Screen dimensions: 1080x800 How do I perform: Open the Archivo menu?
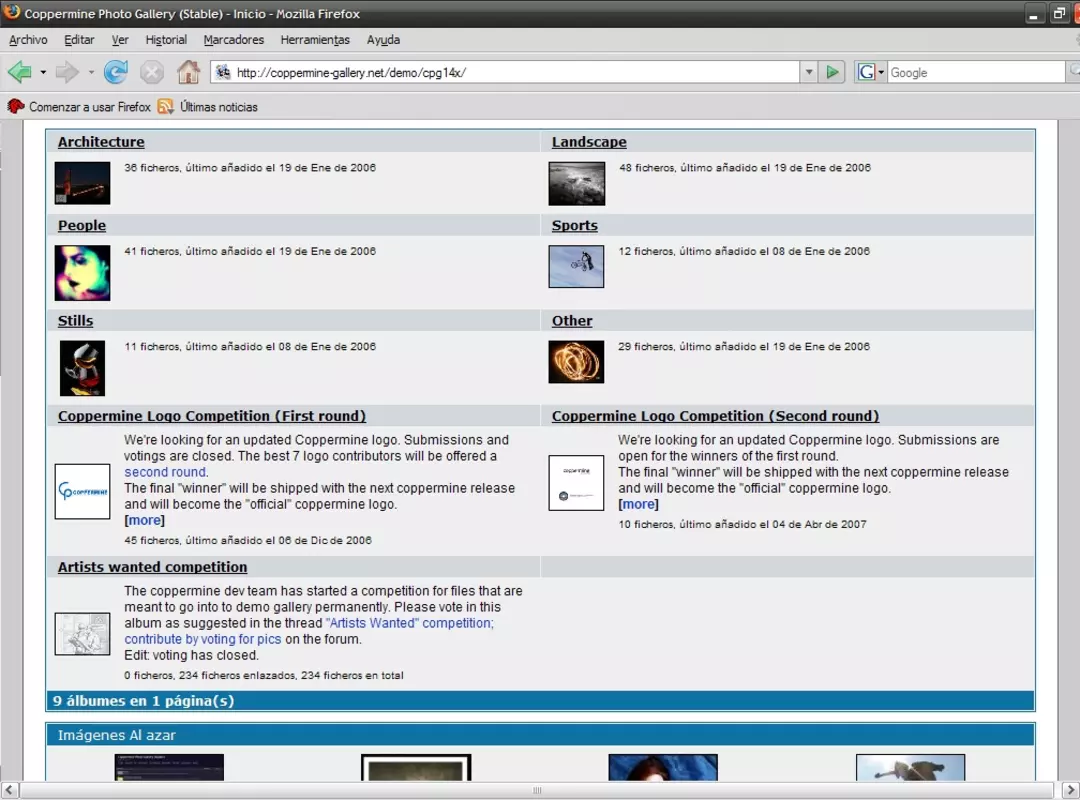pyautogui.click(x=28, y=40)
